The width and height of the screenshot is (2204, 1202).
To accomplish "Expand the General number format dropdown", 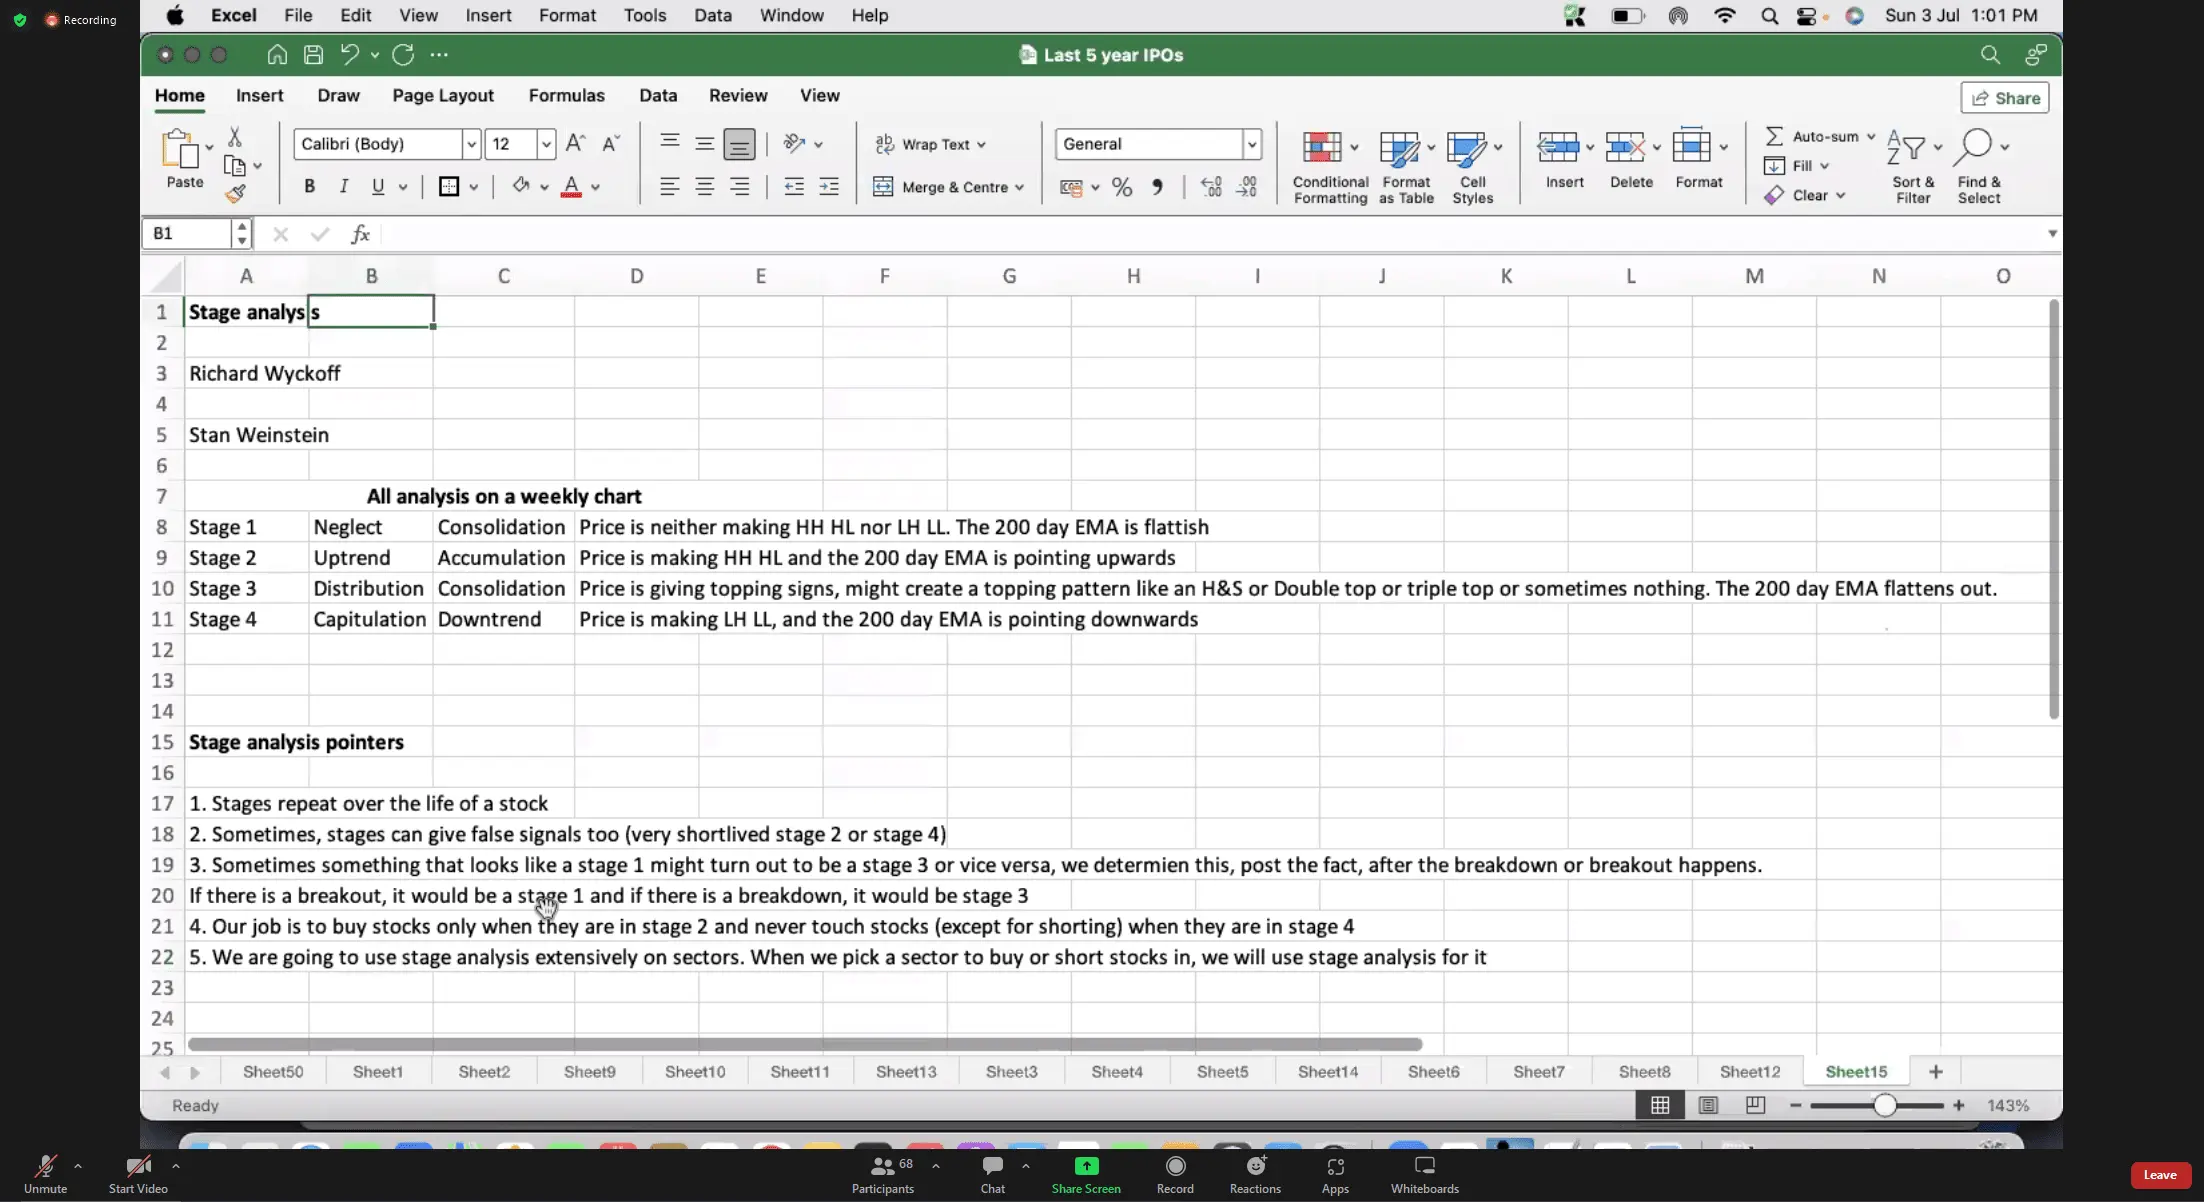I will point(1251,144).
